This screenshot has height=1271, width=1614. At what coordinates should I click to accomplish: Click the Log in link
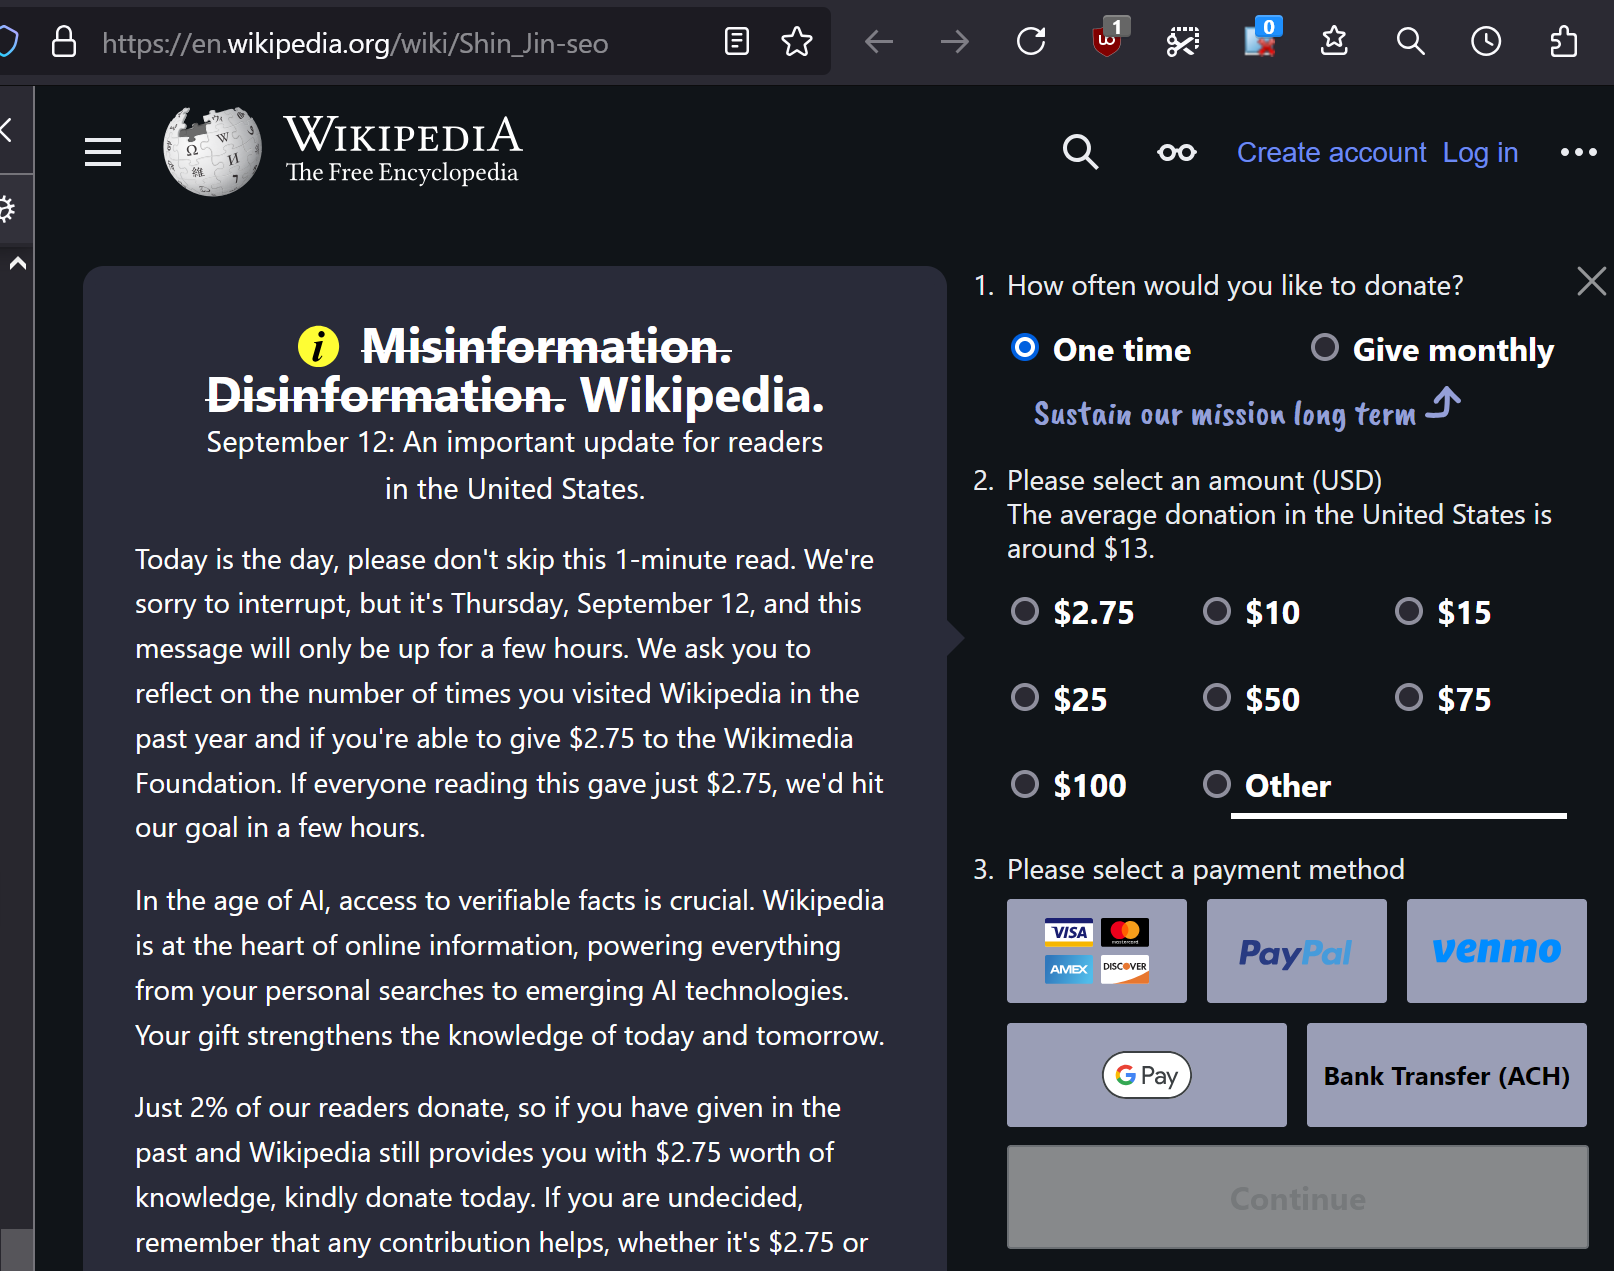click(1480, 152)
